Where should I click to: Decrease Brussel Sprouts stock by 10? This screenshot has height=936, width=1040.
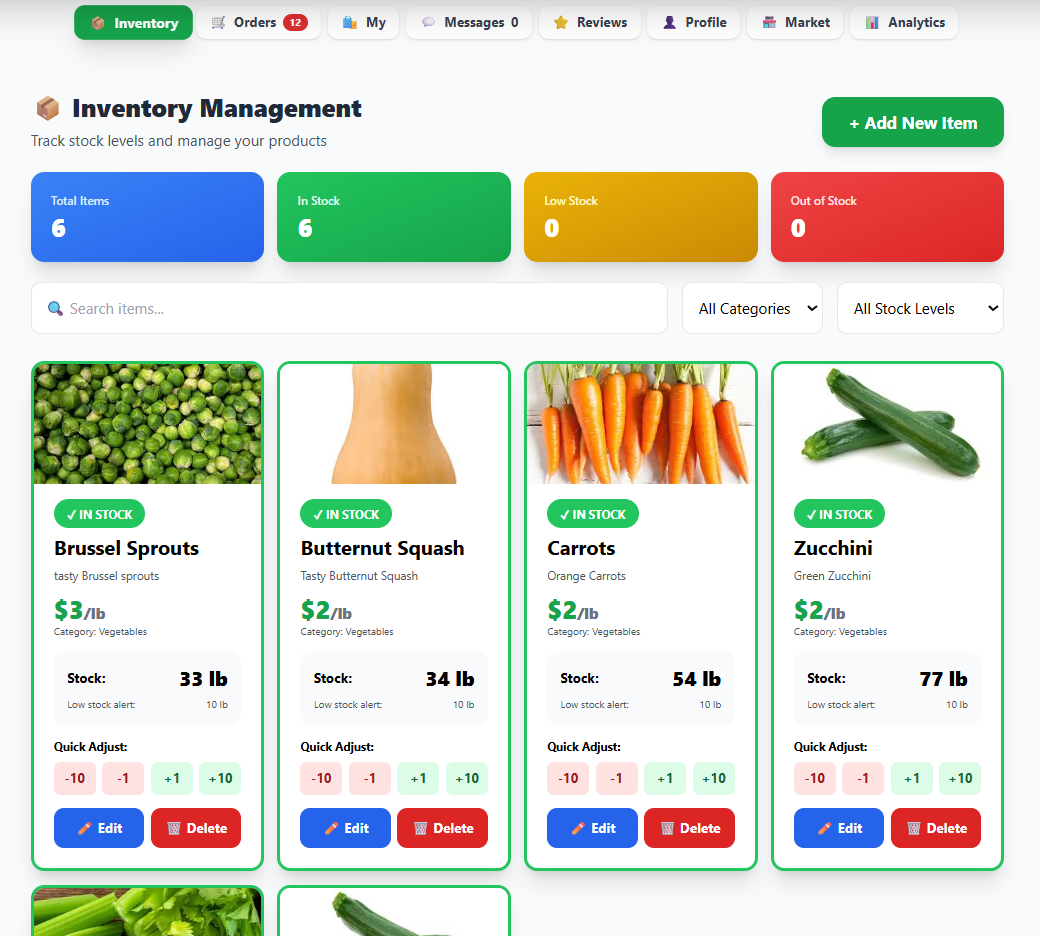[x=75, y=778]
